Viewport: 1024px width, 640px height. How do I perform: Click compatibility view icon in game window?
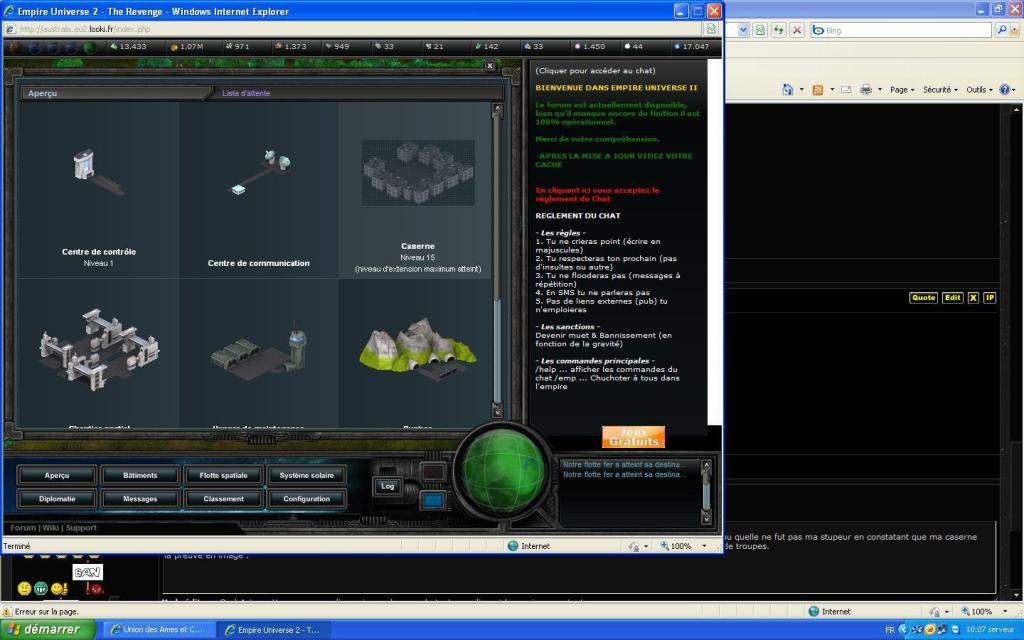711,29
